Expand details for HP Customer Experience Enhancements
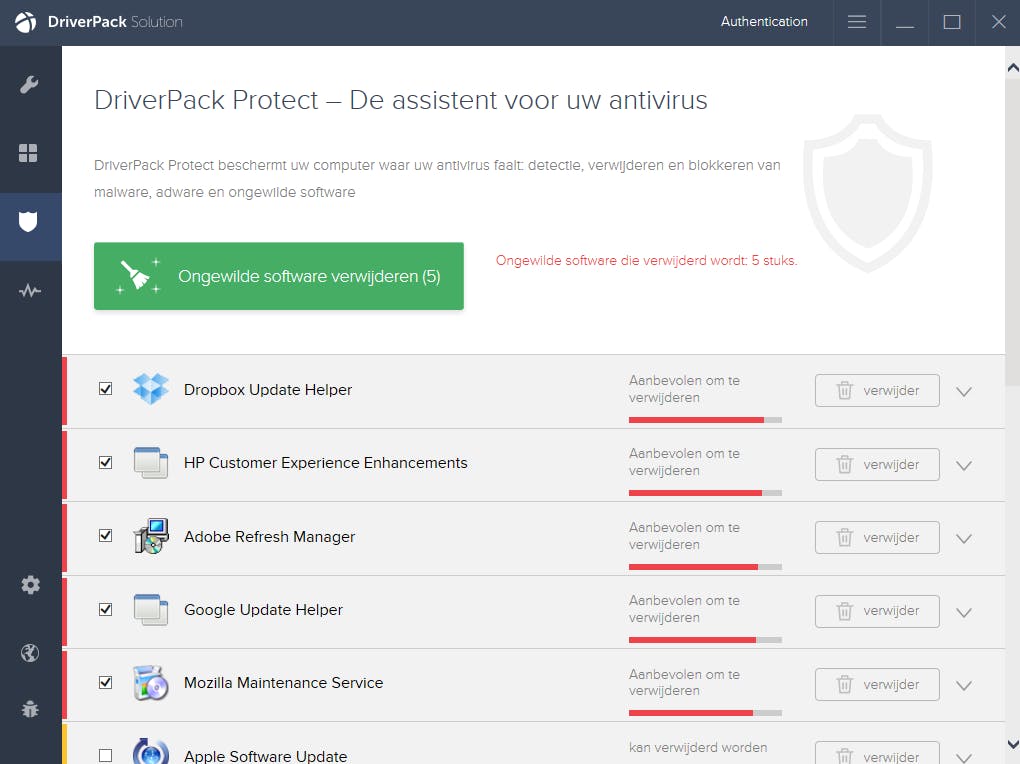The image size is (1020, 764). click(x=964, y=465)
